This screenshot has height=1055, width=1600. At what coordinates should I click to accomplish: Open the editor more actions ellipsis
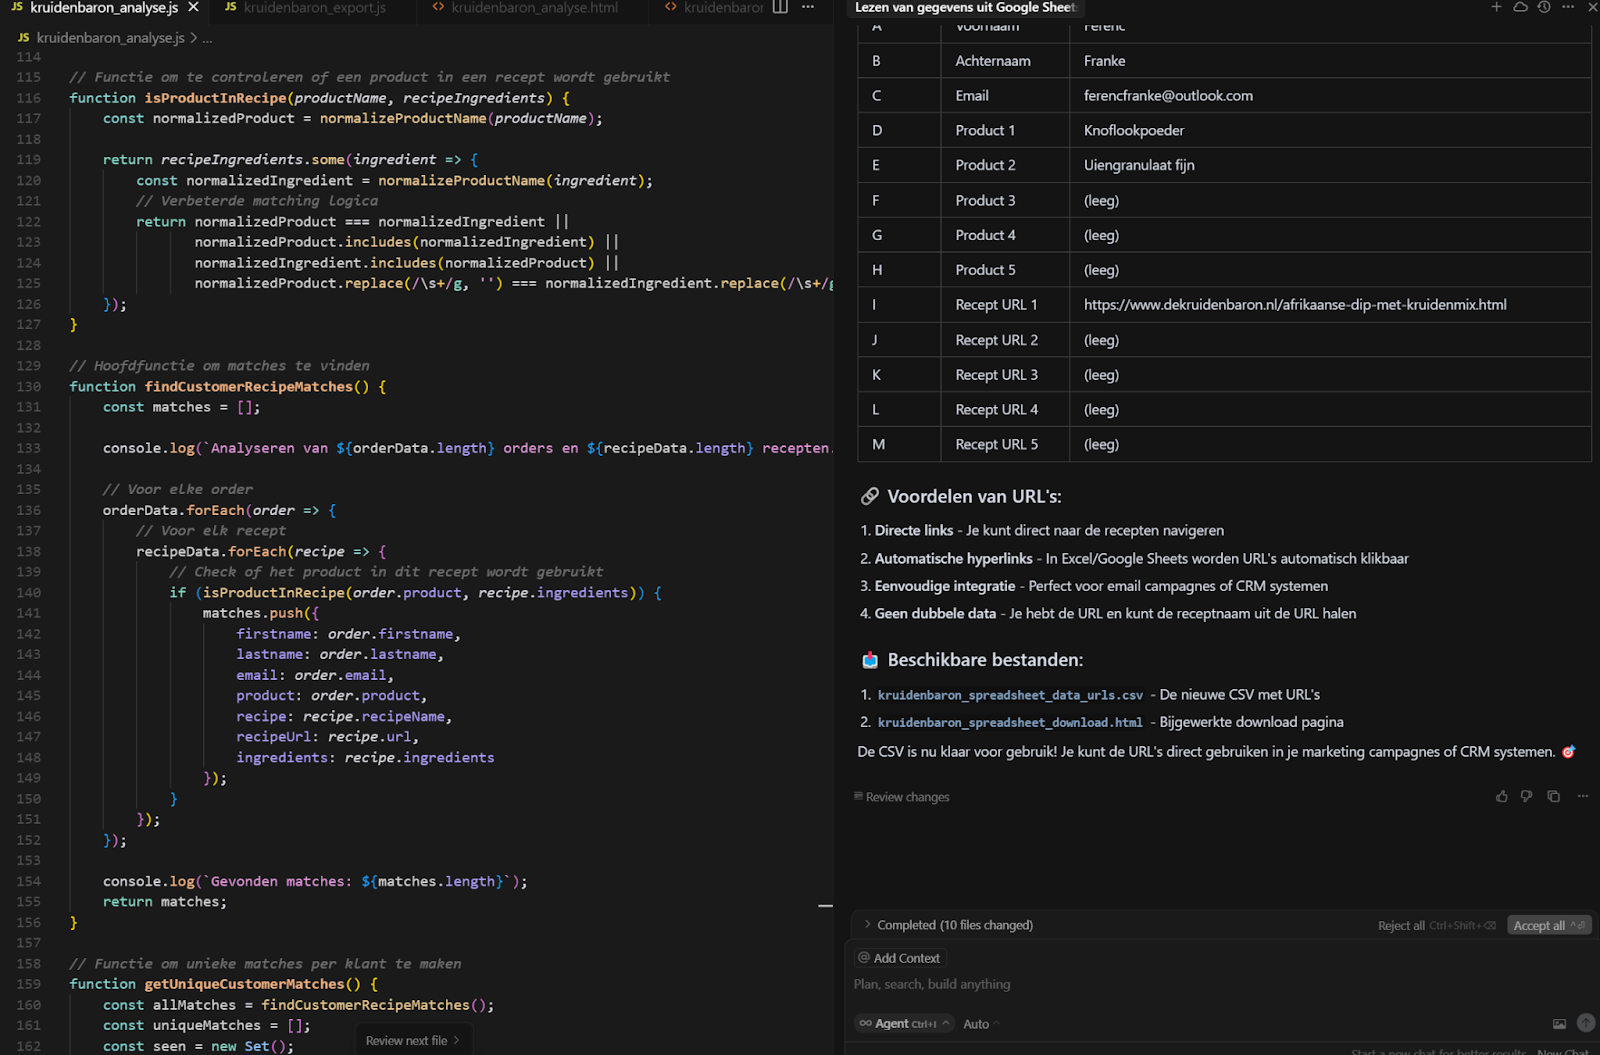pyautogui.click(x=808, y=7)
